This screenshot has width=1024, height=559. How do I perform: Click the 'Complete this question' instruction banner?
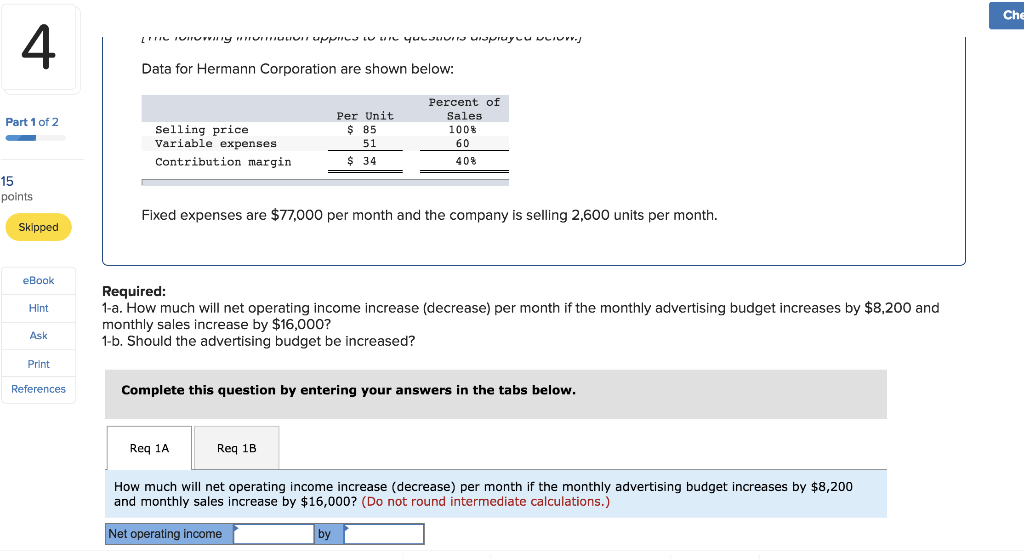(x=496, y=394)
